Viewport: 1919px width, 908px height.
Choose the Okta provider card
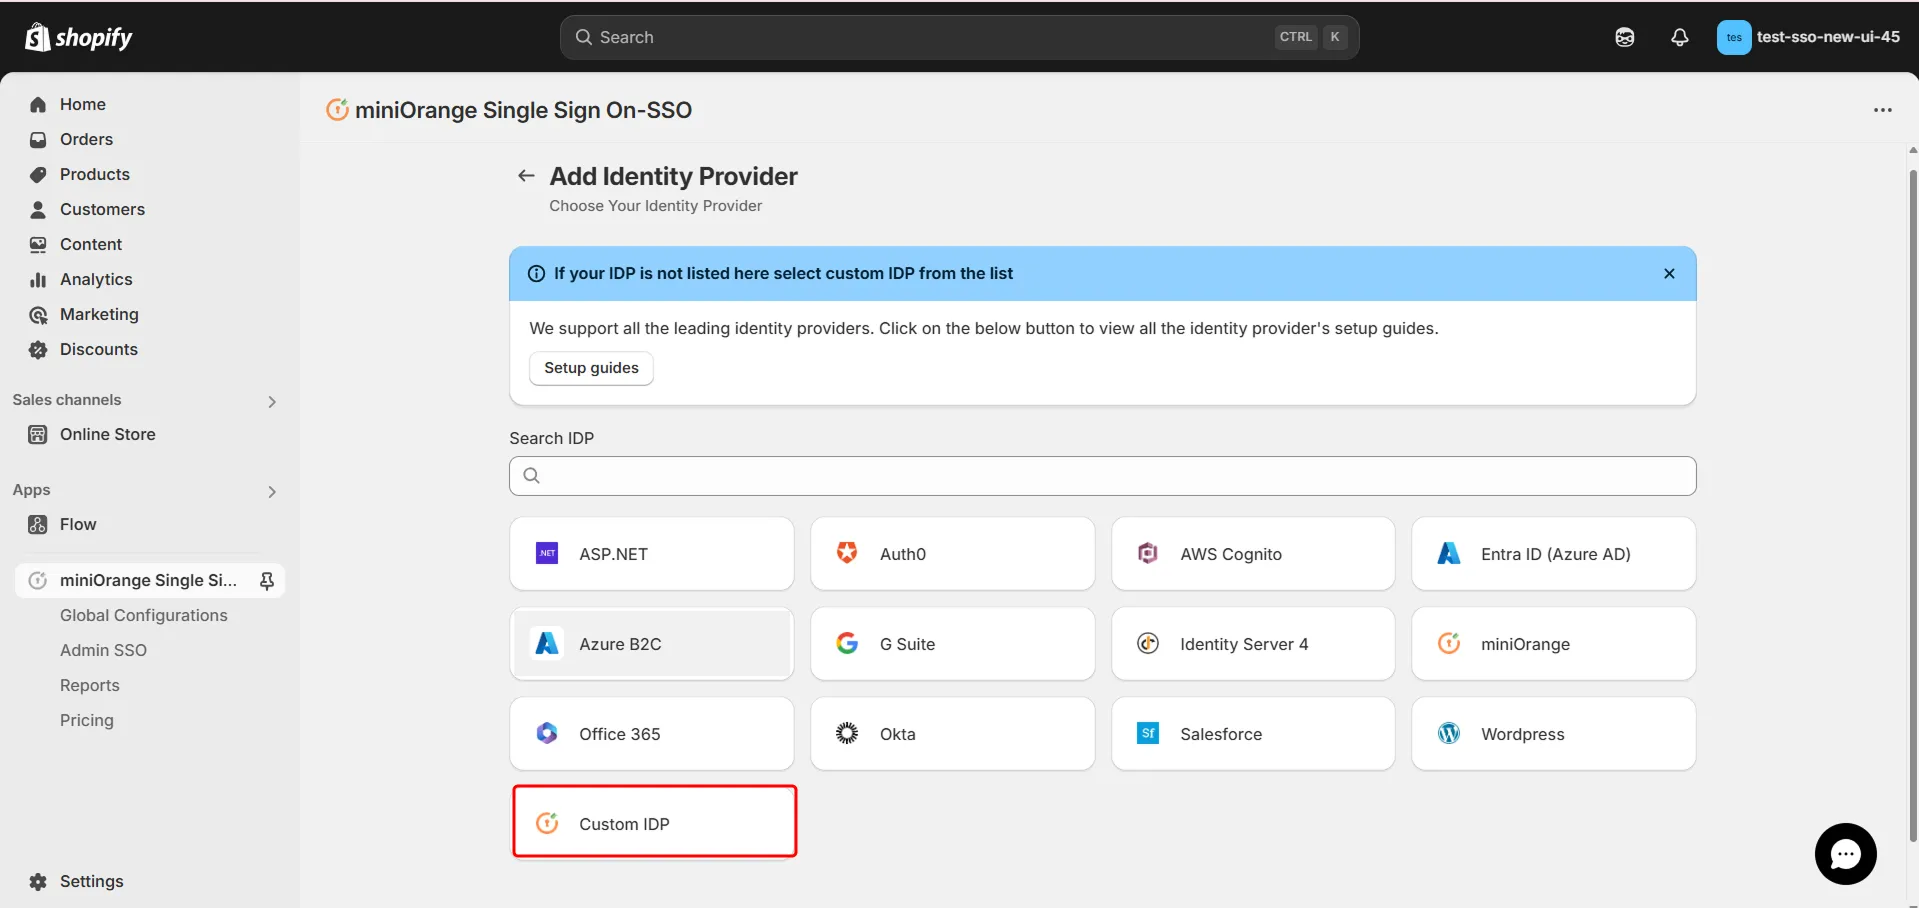pyautogui.click(x=952, y=734)
